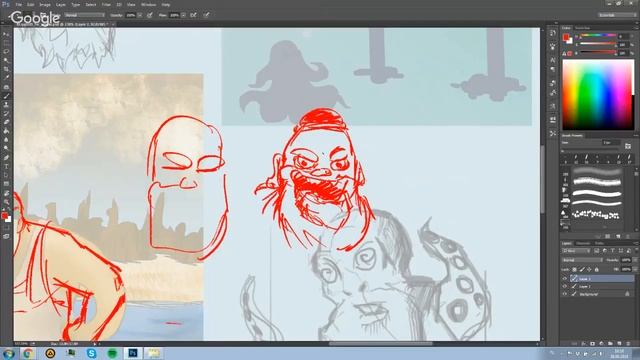Toggle lock all

(x=597, y=269)
